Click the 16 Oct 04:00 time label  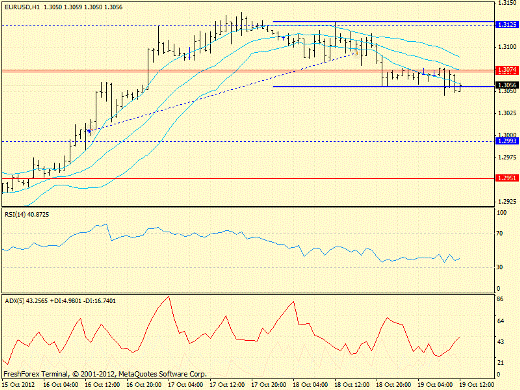coord(61,385)
